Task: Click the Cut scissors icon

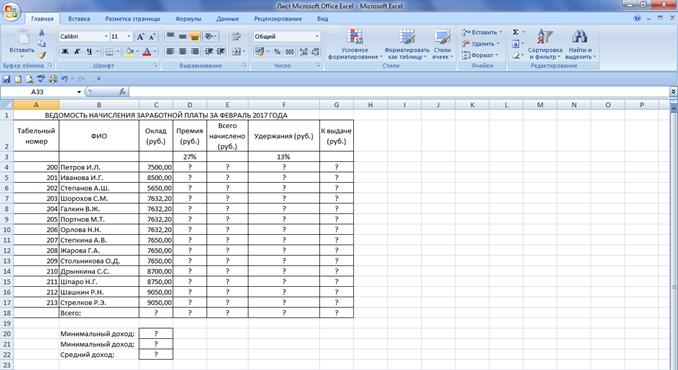Action: pos(42,33)
